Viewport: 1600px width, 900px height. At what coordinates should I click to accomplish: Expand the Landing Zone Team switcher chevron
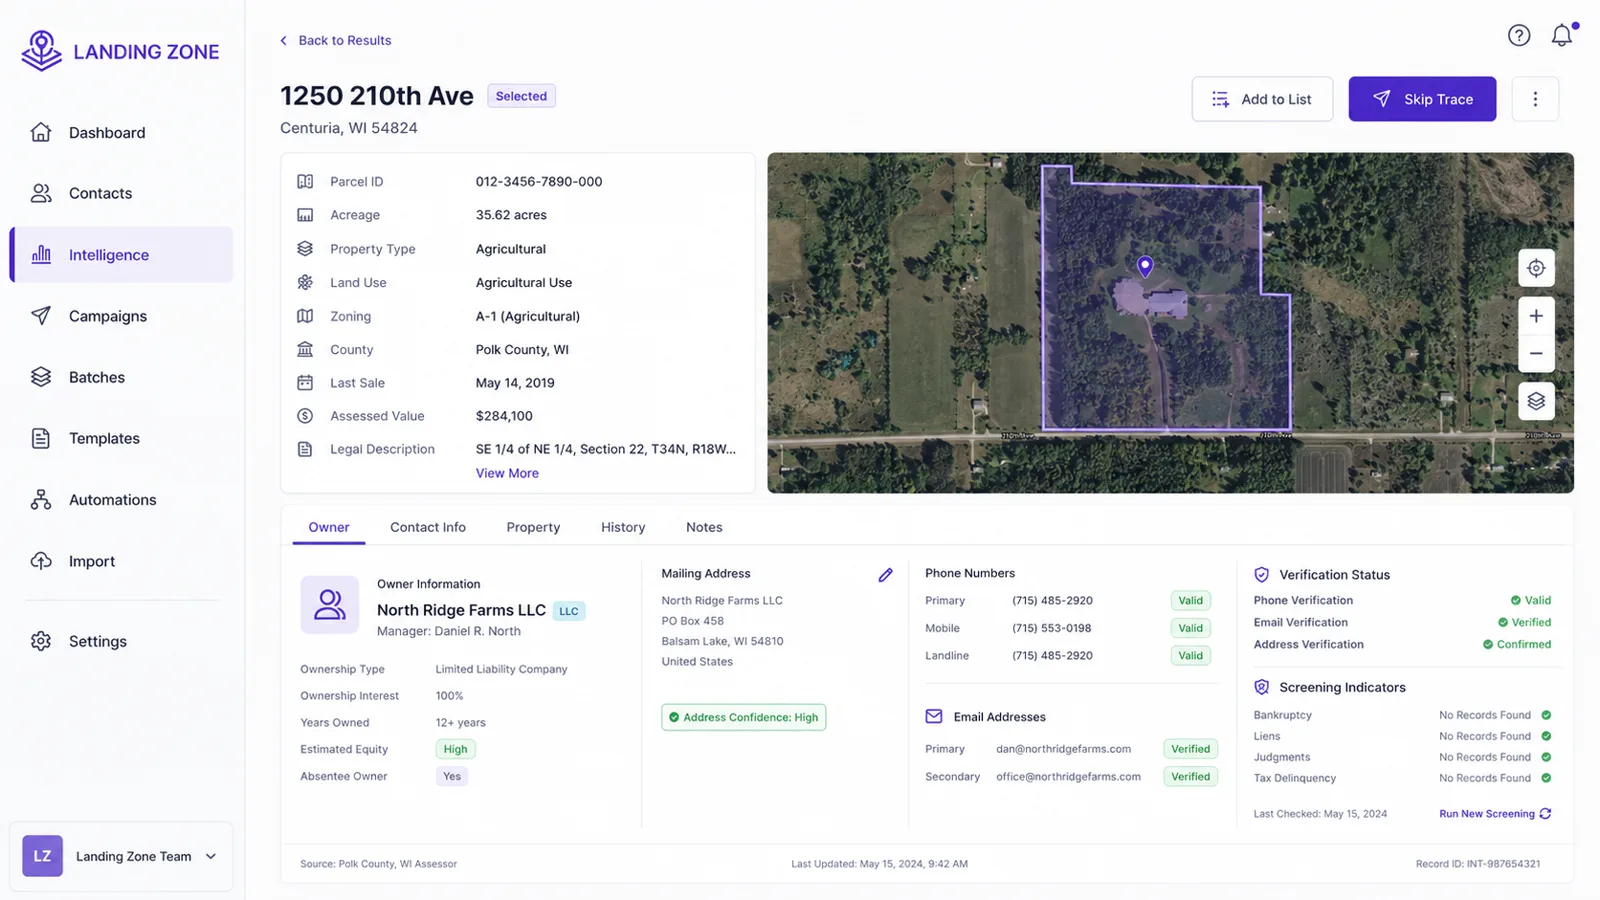[x=211, y=856]
